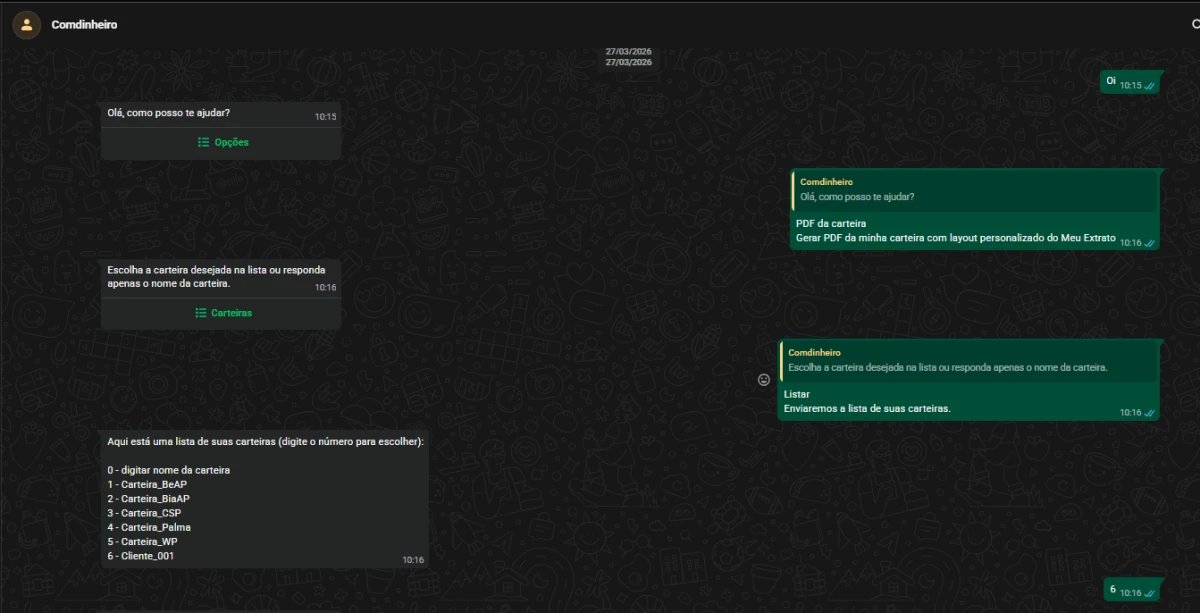This screenshot has width=1200, height=613.
Task: Click the '6 - Cliente_001' line
Action: pos(140,556)
